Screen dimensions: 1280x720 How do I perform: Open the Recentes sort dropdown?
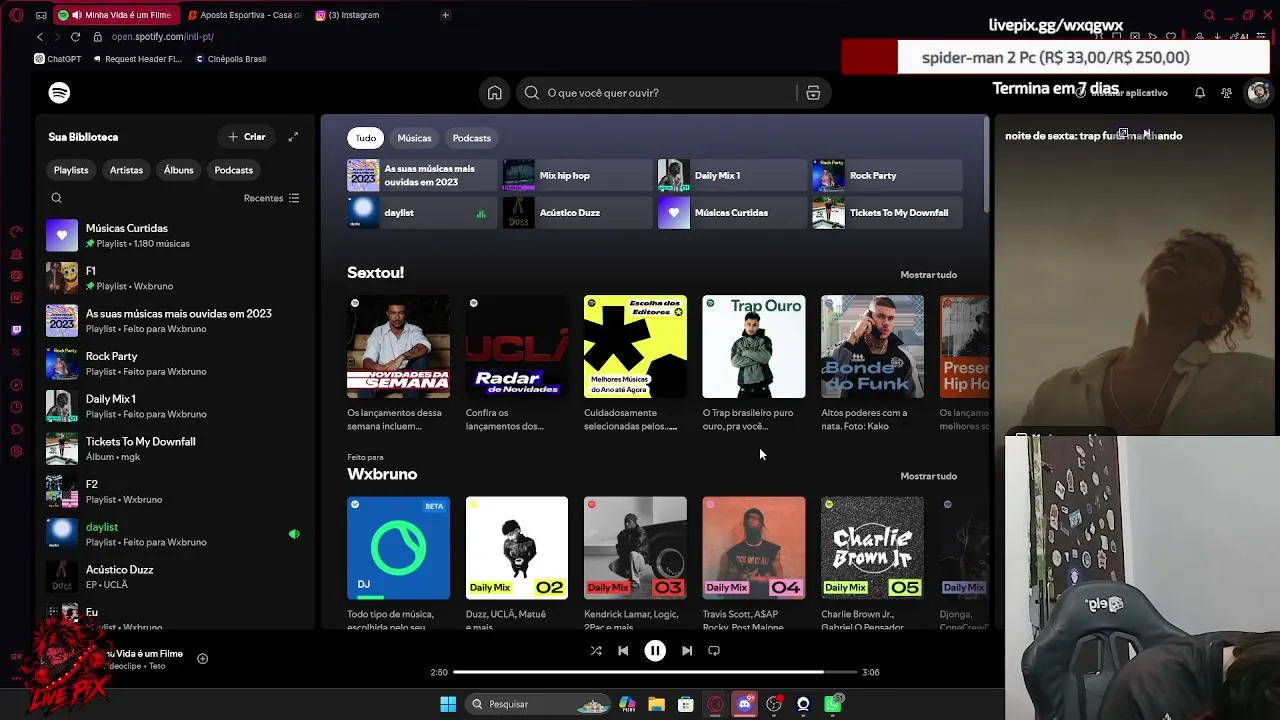click(x=271, y=198)
